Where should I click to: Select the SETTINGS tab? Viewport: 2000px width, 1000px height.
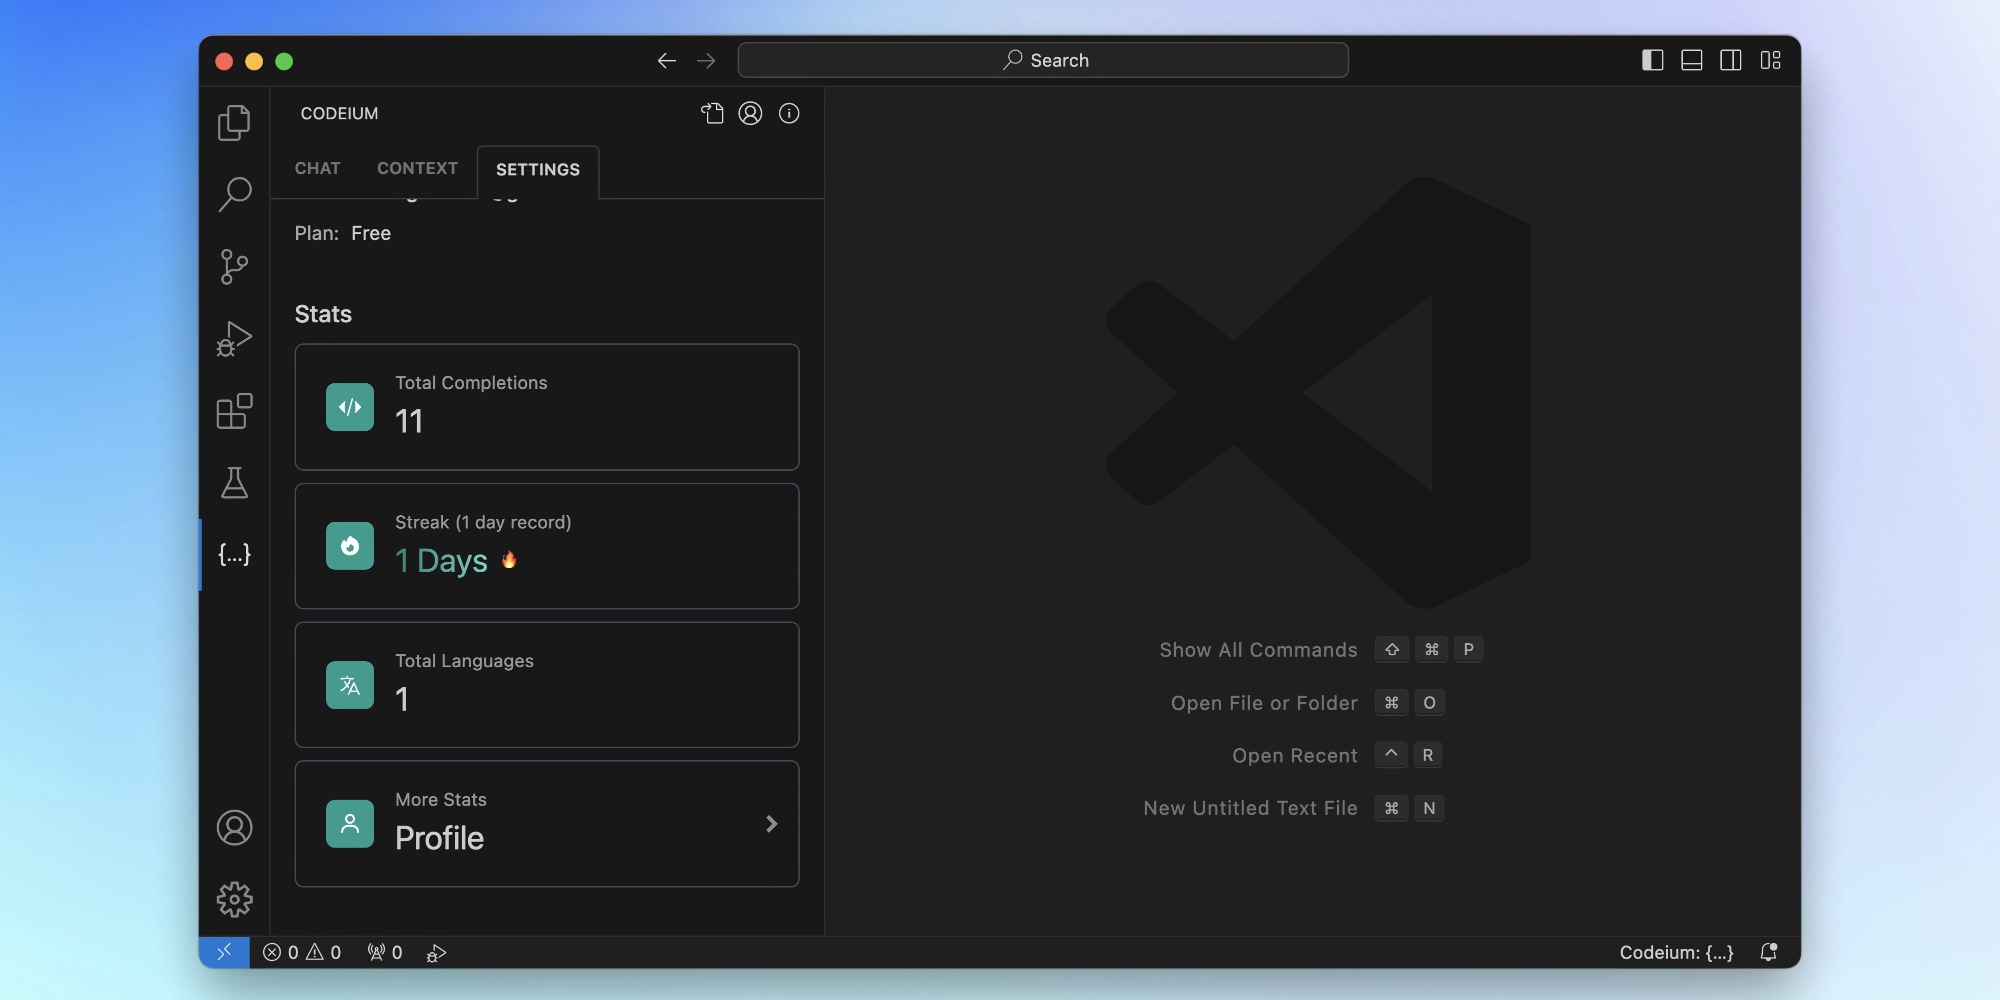coord(538,170)
